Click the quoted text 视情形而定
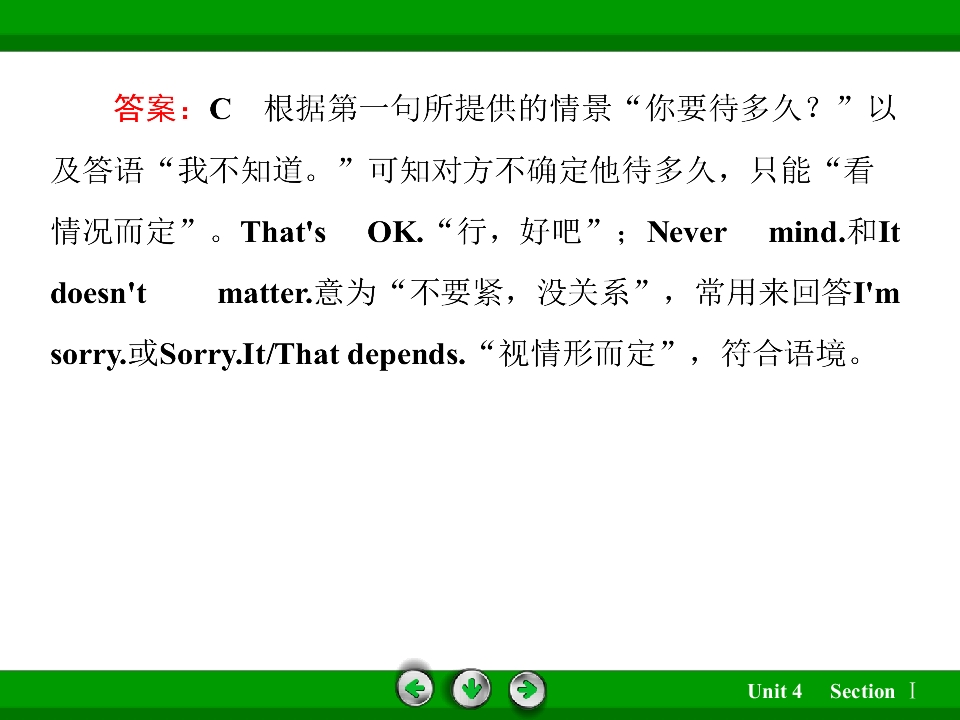960x720 pixels. (x=578, y=354)
